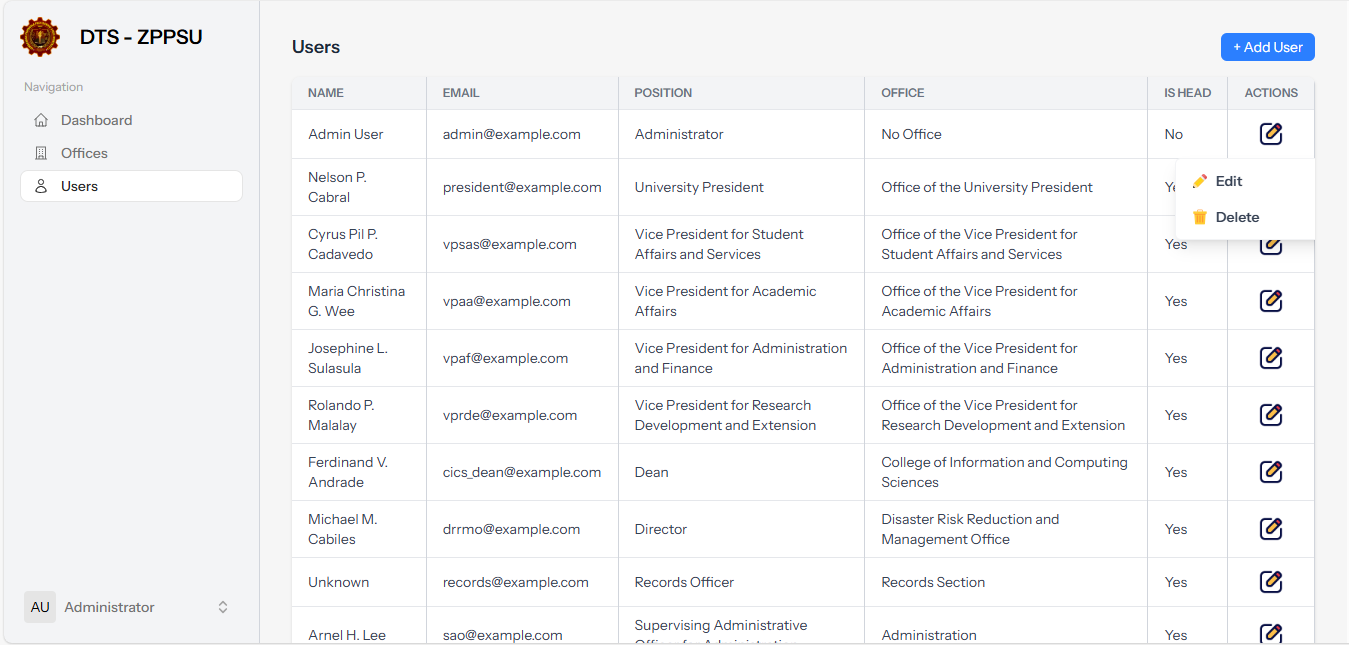Expand the Administrator account menu chevron
Viewport: 1349px width, 645px height.
point(223,607)
